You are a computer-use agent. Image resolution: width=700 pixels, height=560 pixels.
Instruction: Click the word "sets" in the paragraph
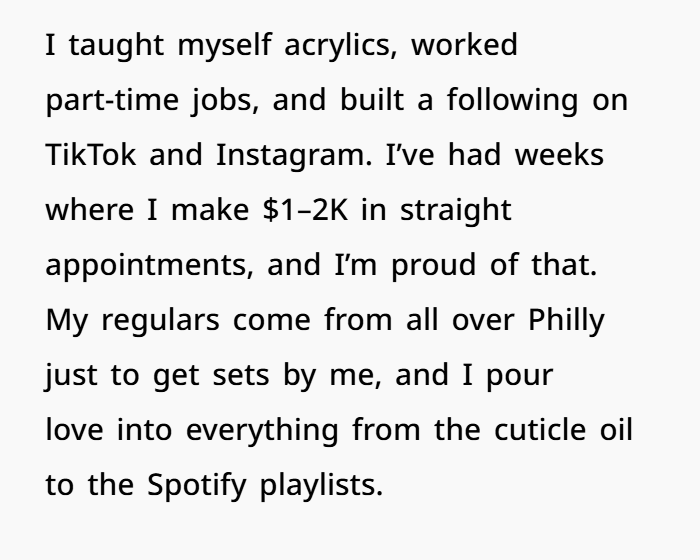point(241,375)
